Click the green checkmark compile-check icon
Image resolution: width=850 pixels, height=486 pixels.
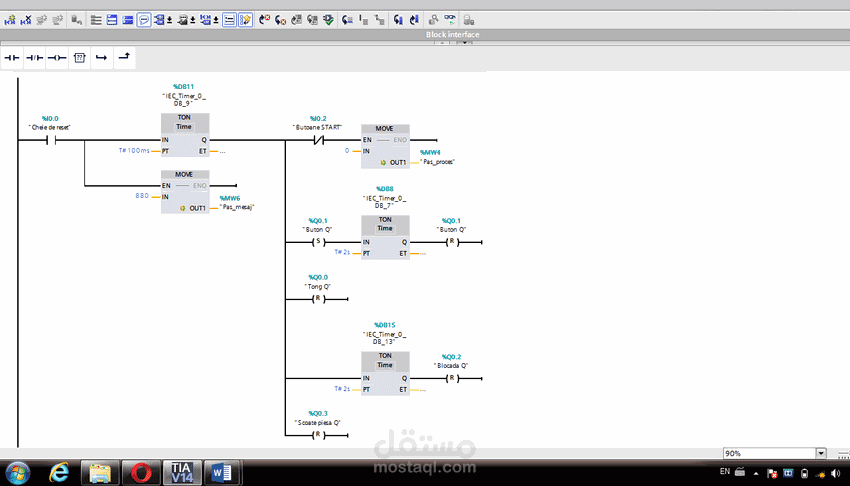coord(329,20)
